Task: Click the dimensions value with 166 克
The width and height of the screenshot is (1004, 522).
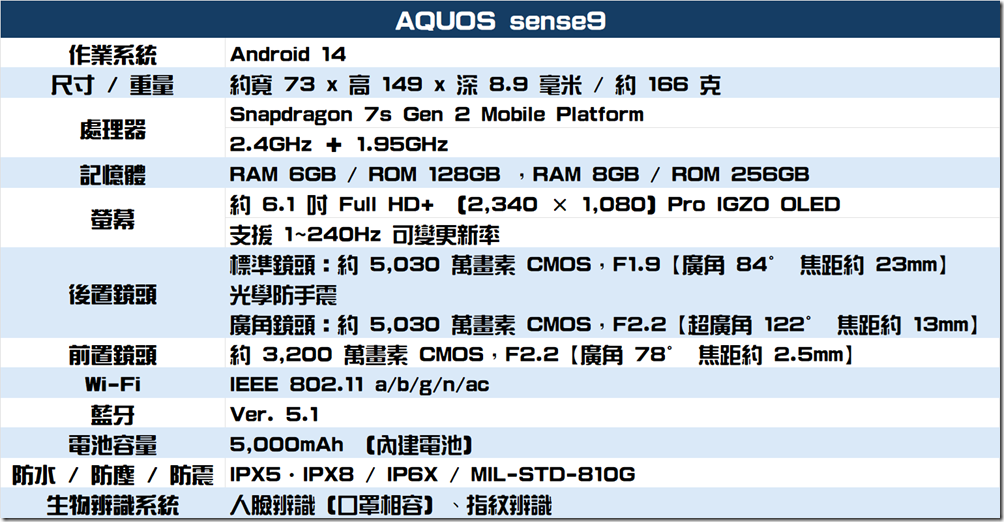Action: click(475, 85)
